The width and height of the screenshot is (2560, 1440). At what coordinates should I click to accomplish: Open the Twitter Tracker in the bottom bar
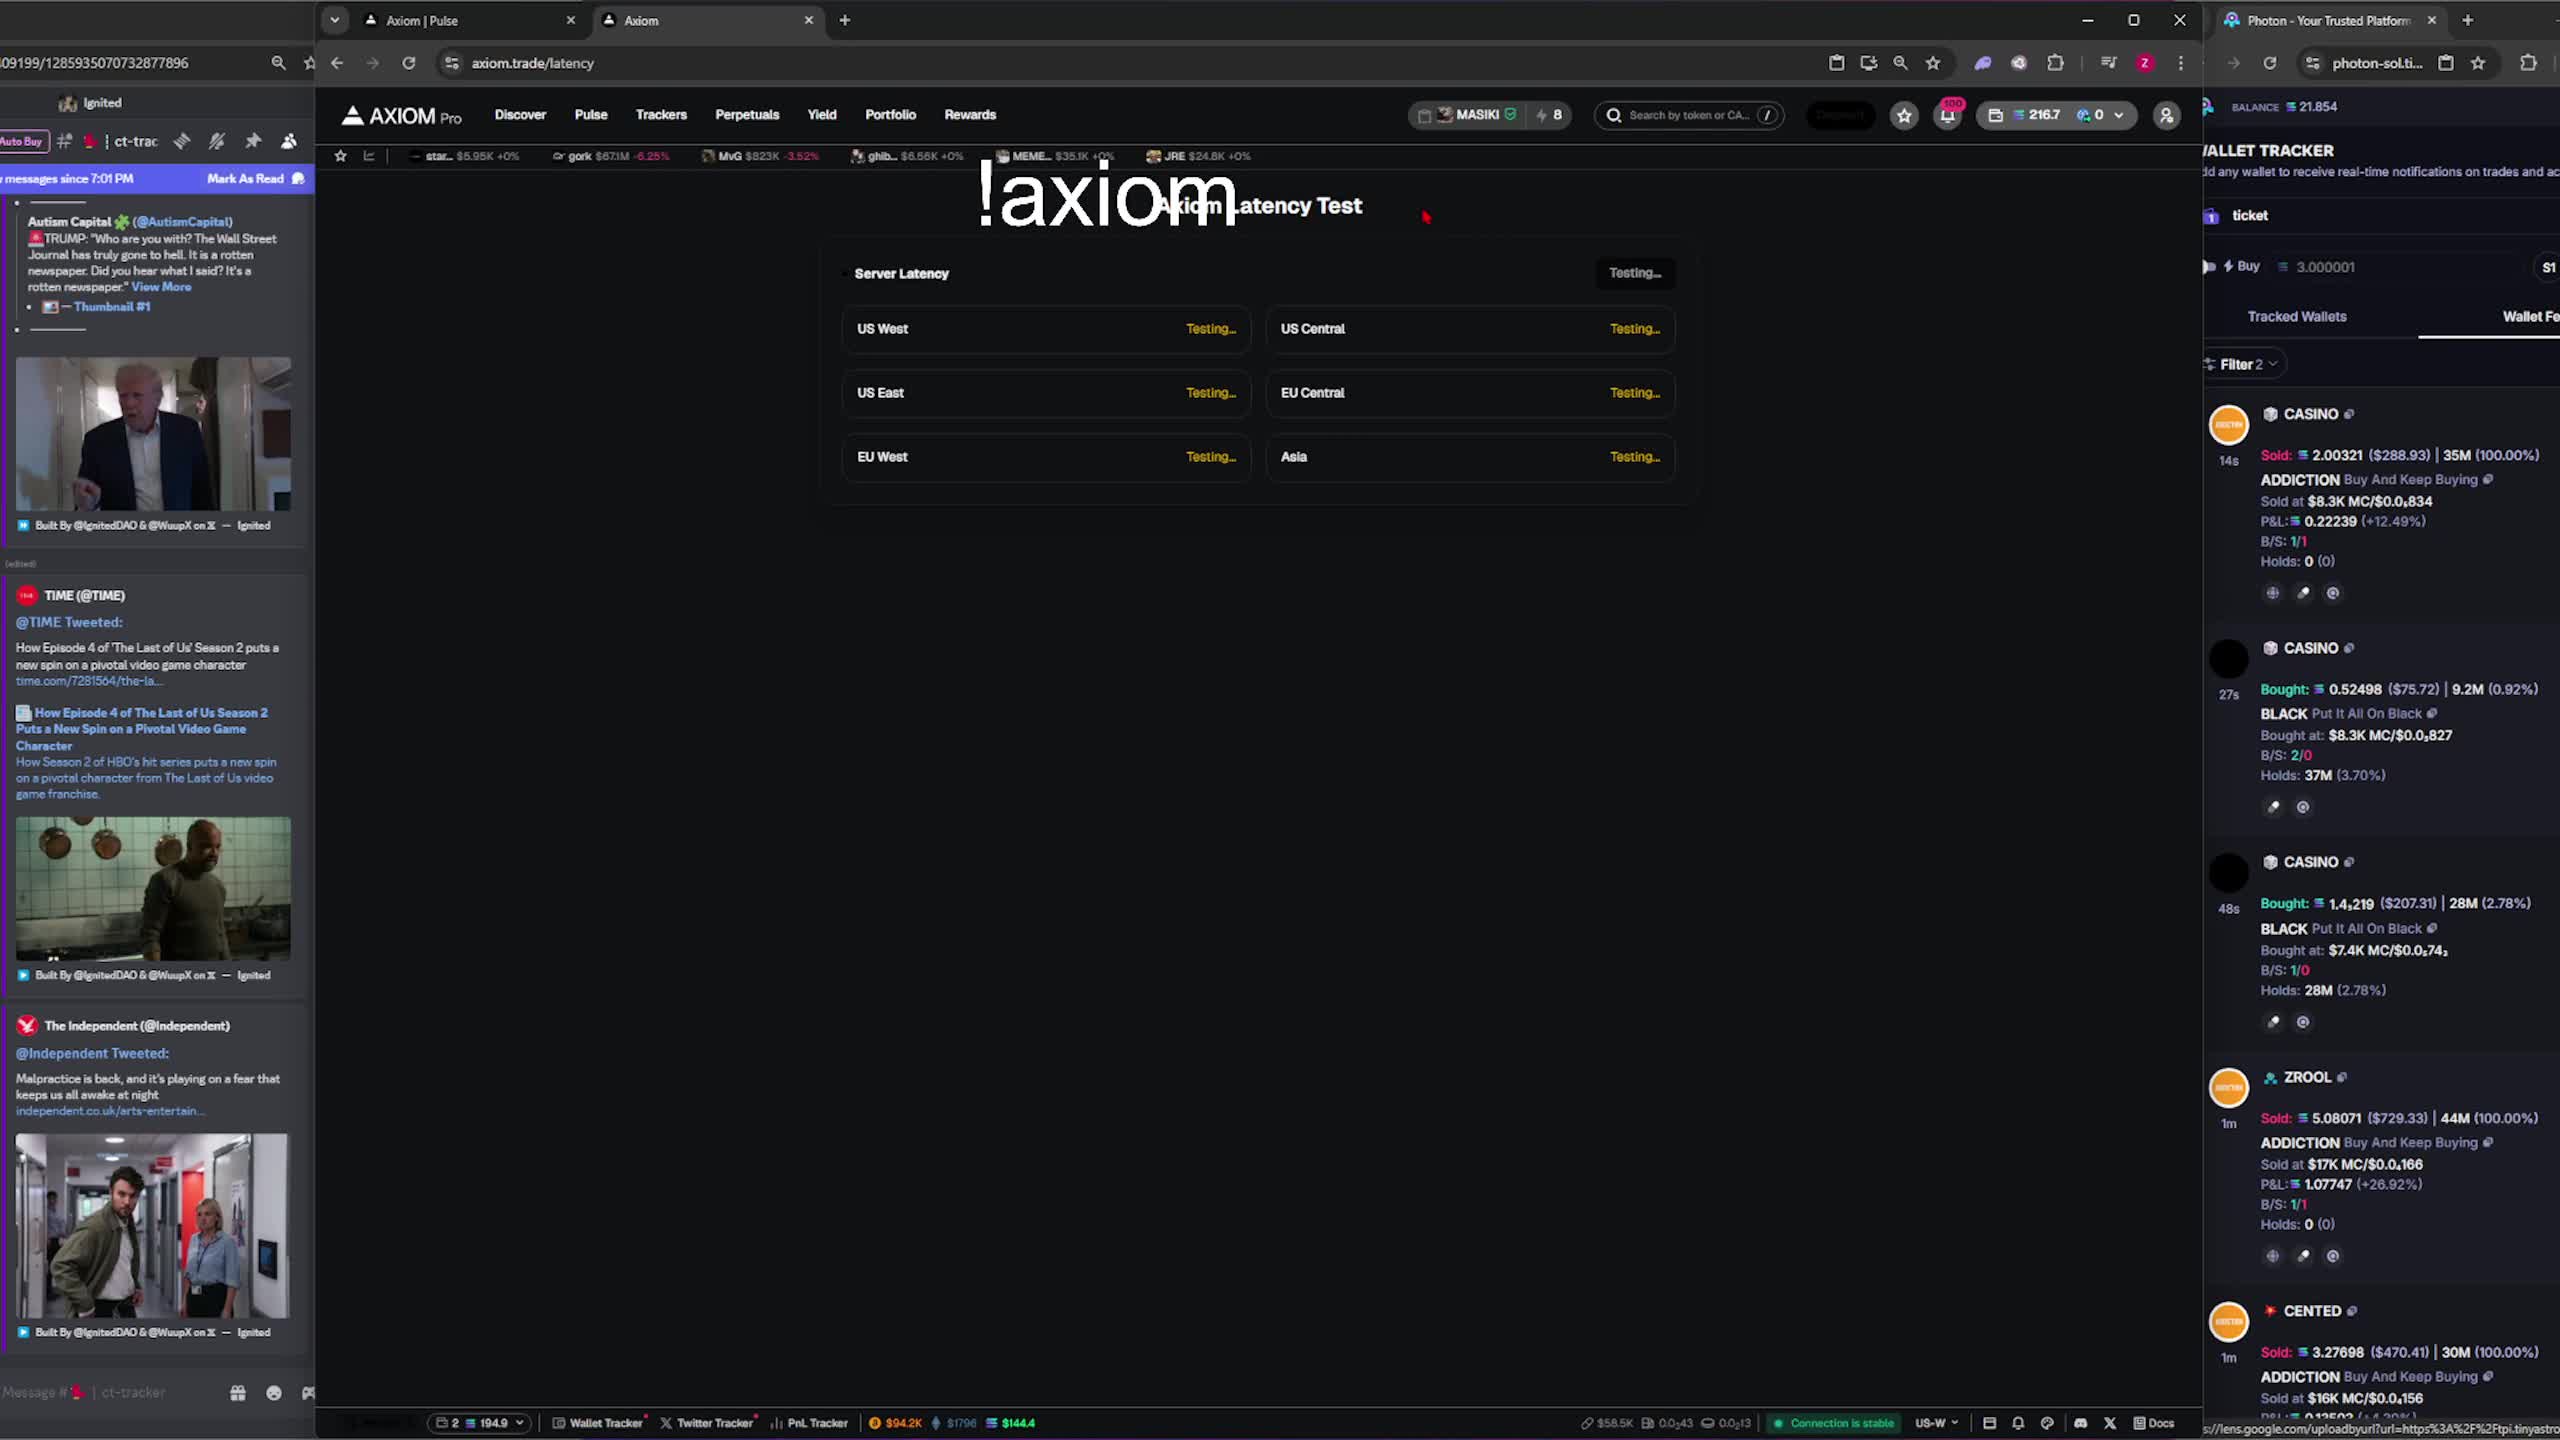point(707,1423)
